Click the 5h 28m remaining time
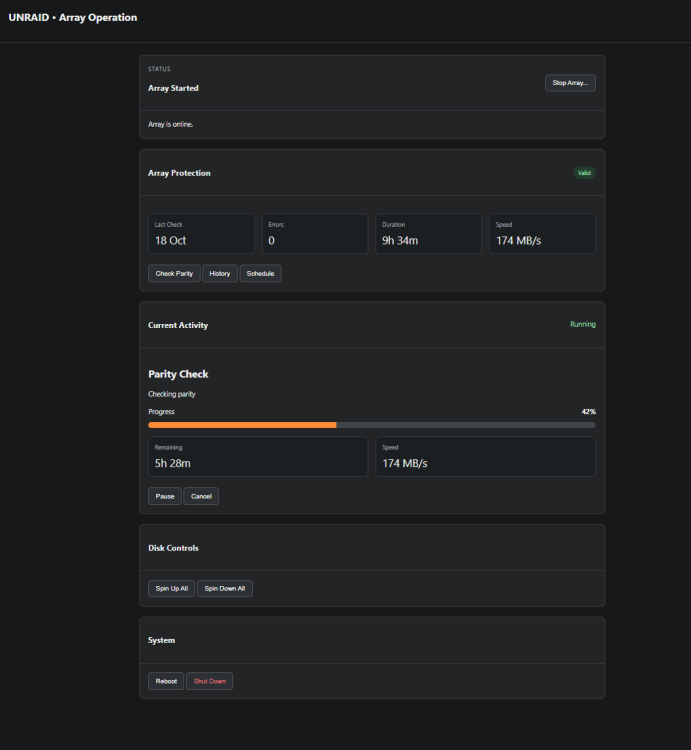 [172, 463]
